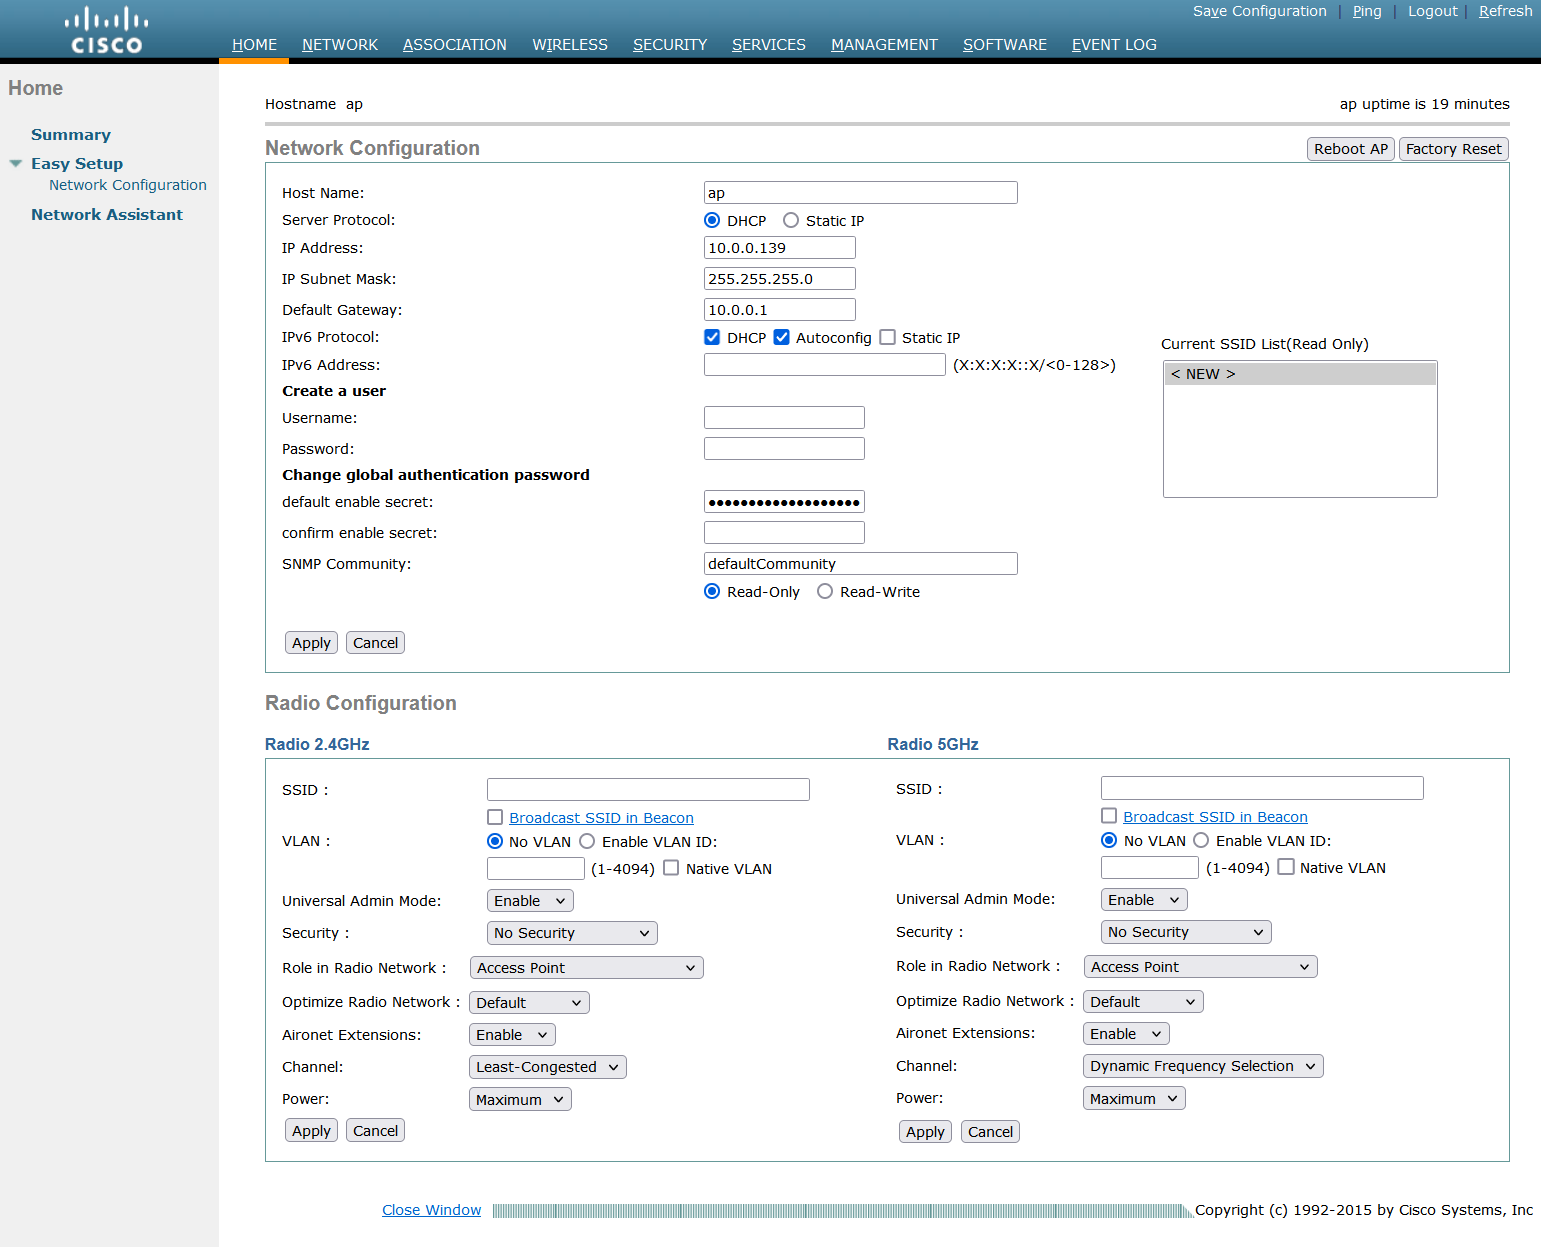Expand 5GHz Channel Dynamic Frequency Selection dropdown
Image resolution: width=1541 pixels, height=1247 pixels.
(x=1202, y=1066)
